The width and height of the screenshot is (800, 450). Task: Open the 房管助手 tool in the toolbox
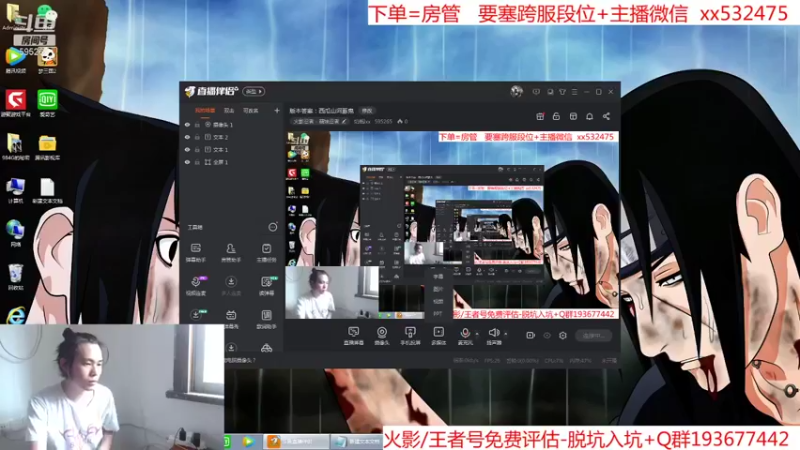[x=231, y=252]
